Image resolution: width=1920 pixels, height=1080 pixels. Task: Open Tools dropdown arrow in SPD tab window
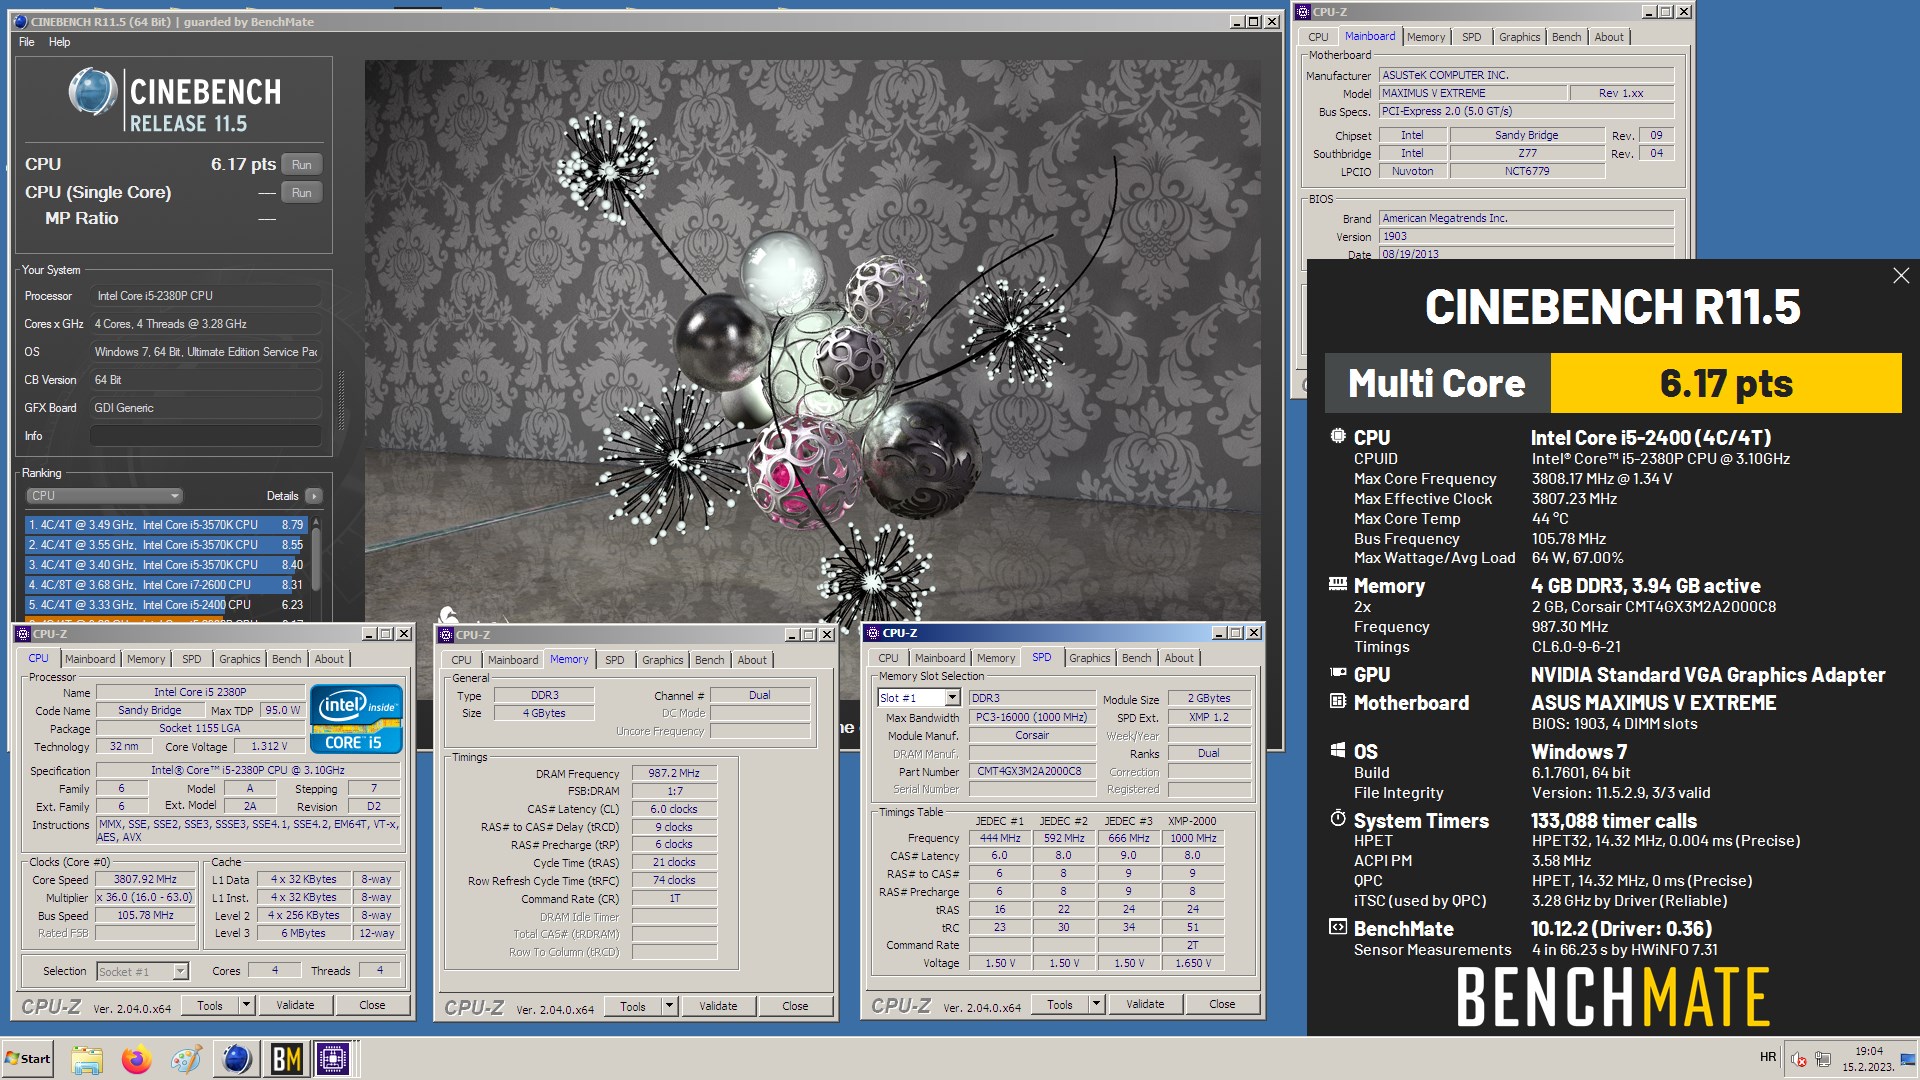point(1096,1004)
